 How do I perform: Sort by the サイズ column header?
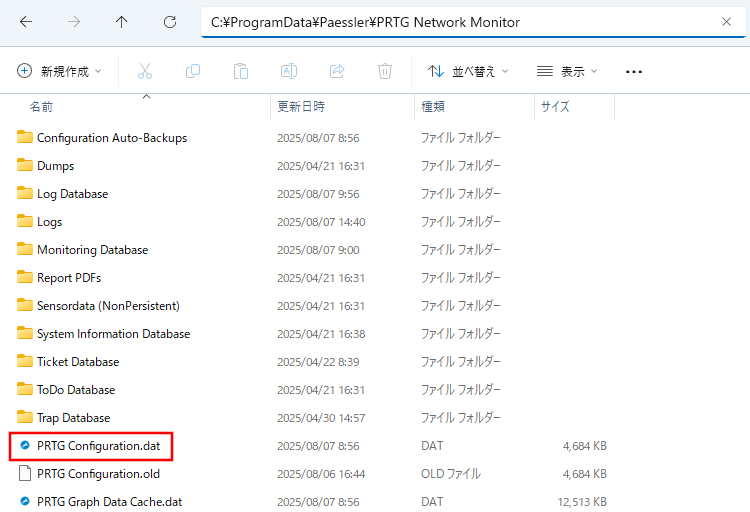coord(555,106)
